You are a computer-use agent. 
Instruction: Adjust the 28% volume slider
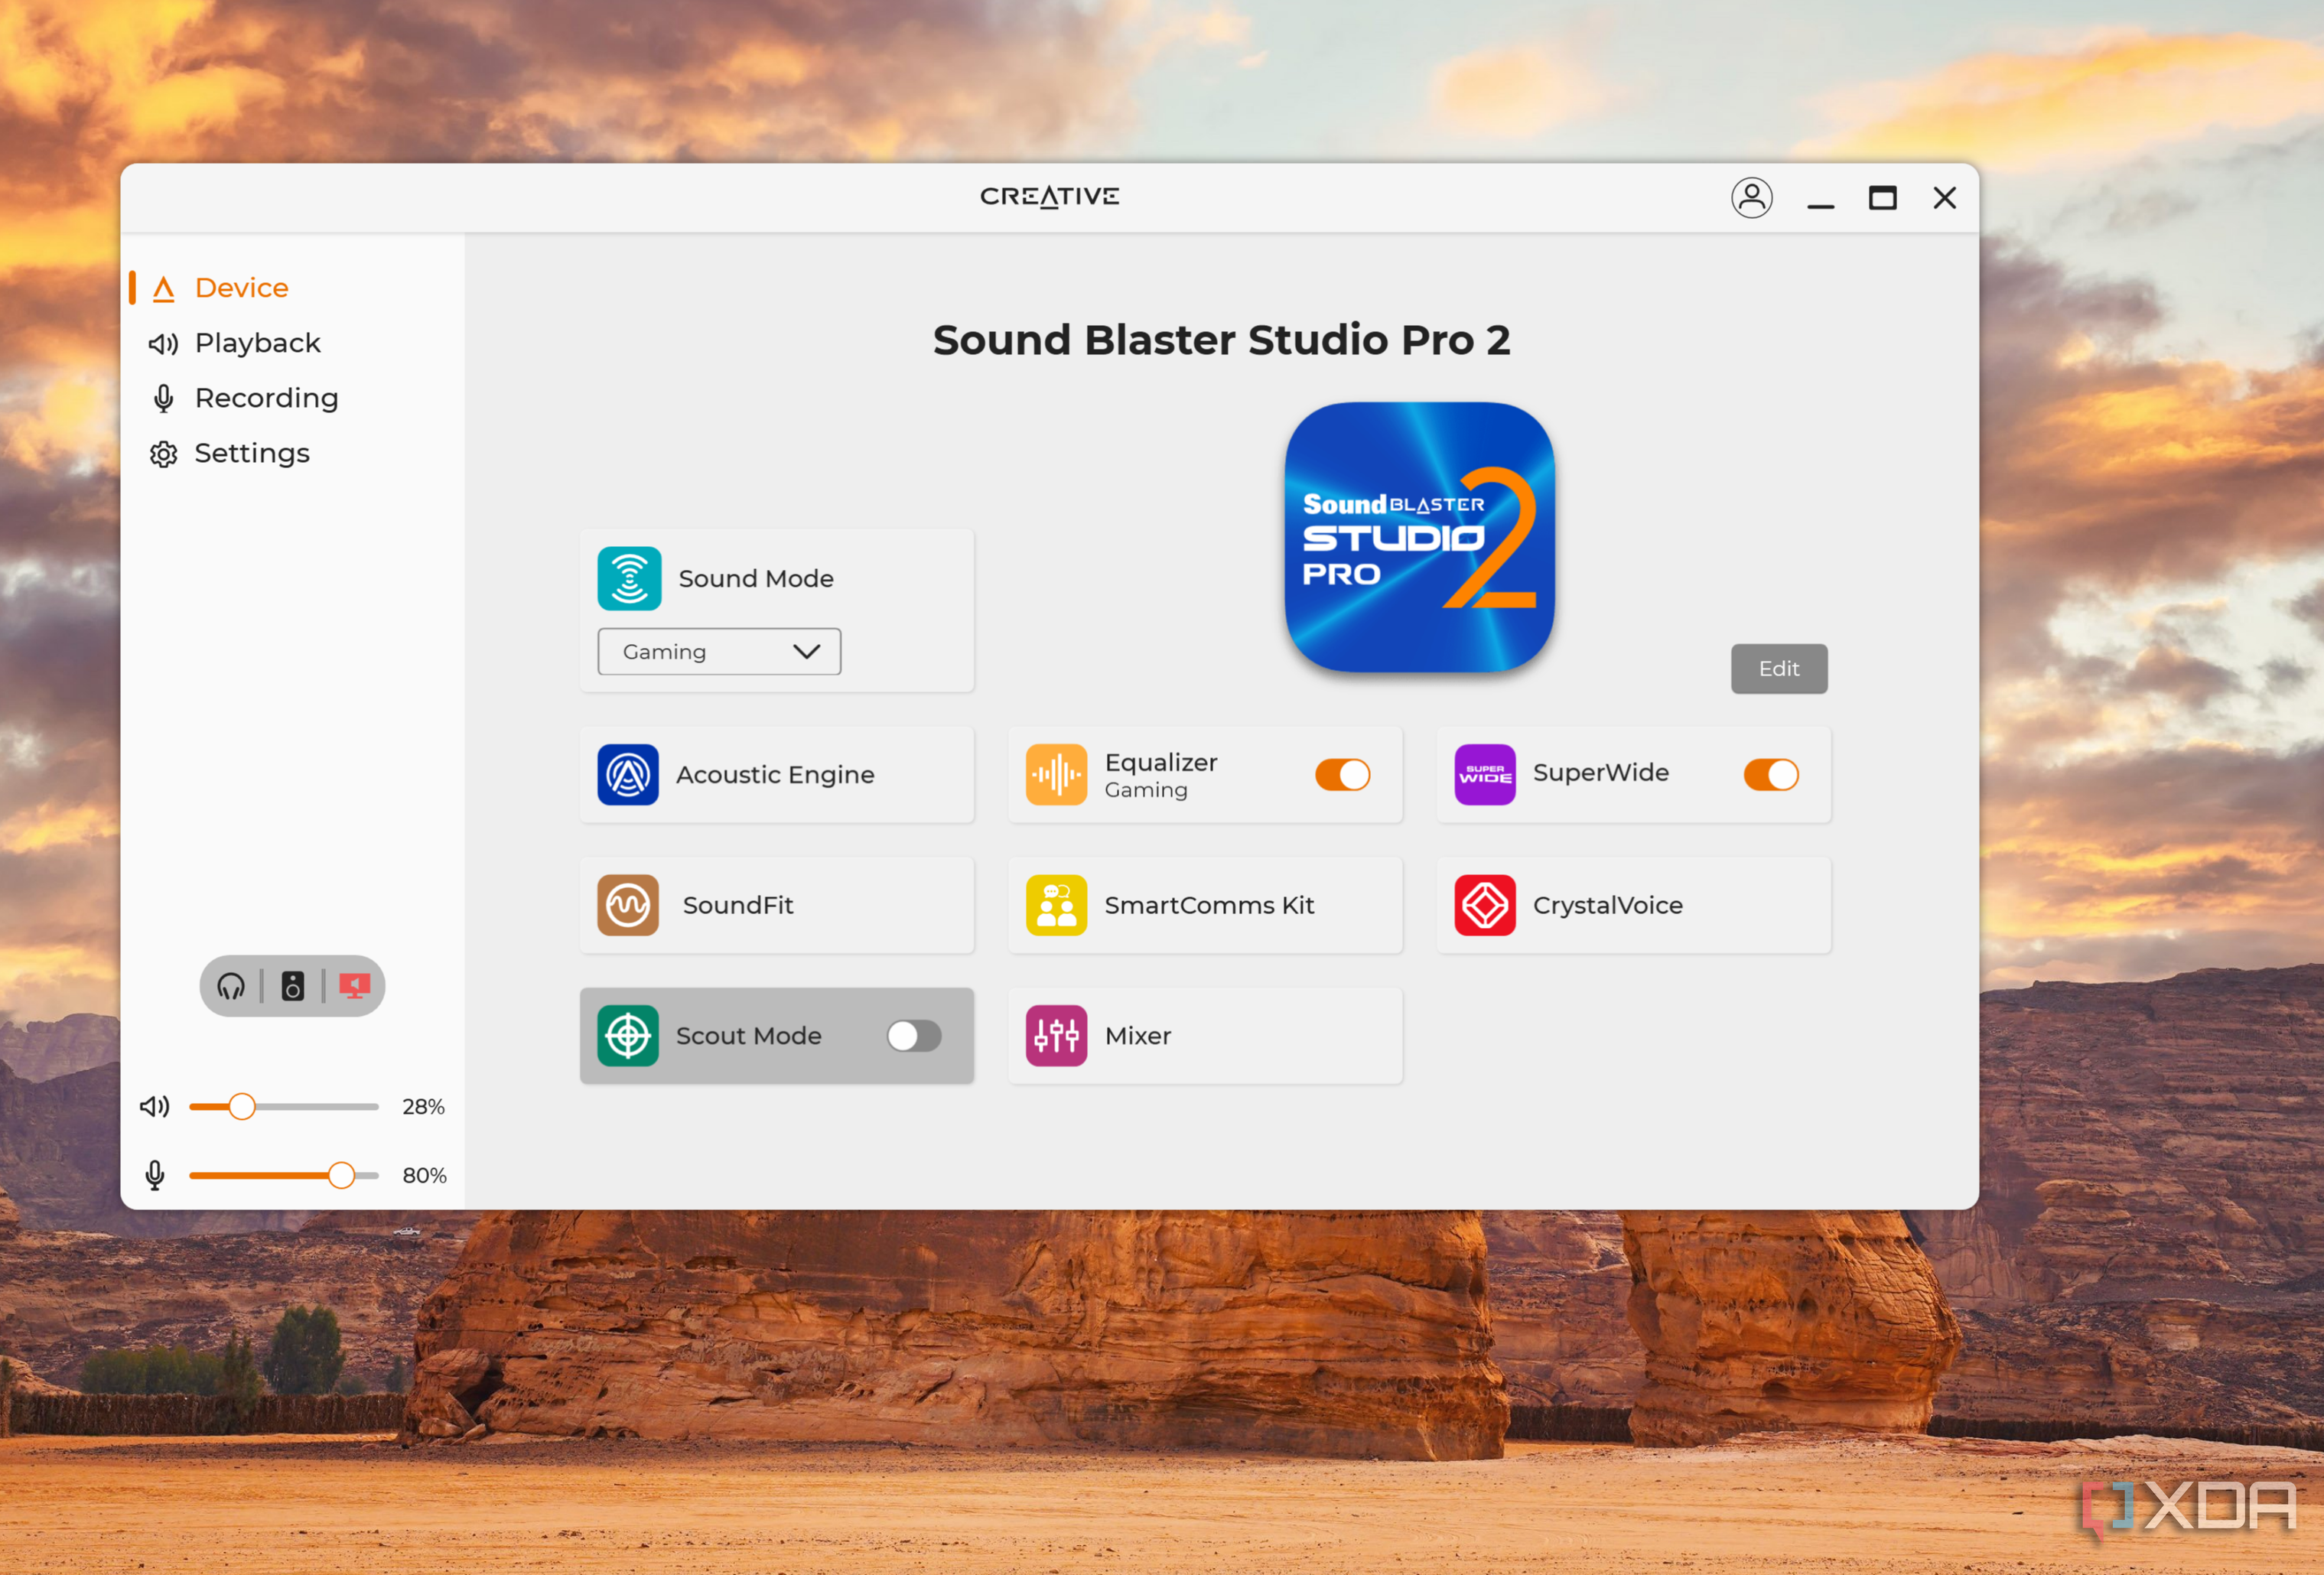click(x=242, y=1107)
